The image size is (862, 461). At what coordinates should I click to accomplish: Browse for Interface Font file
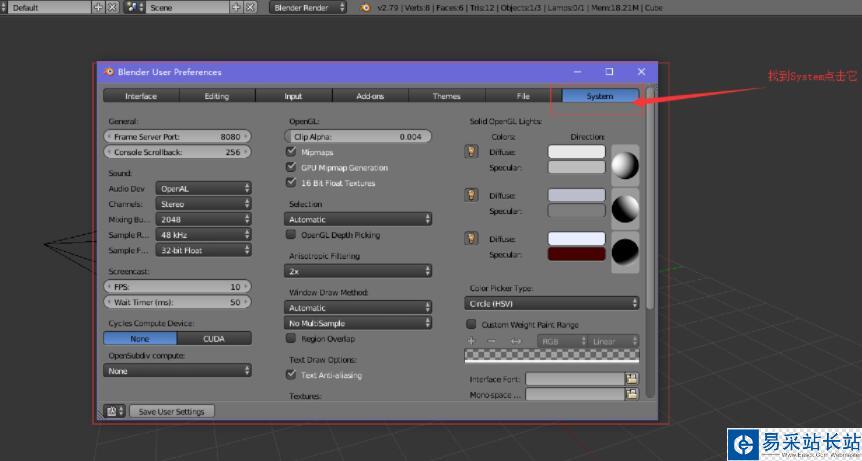click(632, 379)
